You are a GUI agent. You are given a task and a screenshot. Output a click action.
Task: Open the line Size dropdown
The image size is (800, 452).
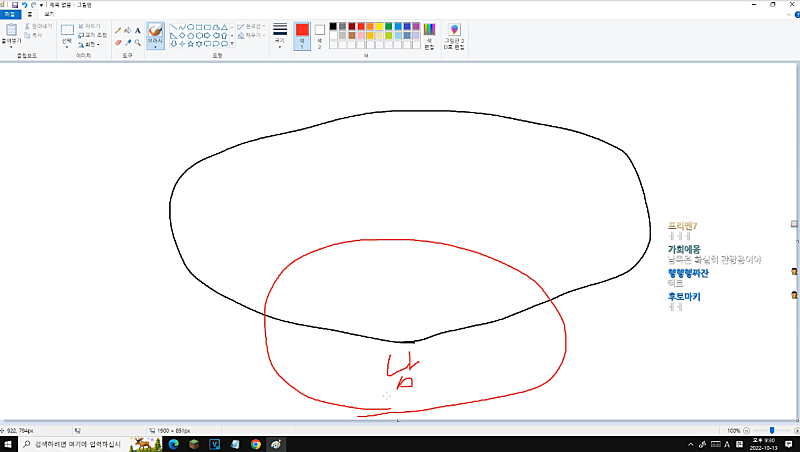pyautogui.click(x=280, y=36)
